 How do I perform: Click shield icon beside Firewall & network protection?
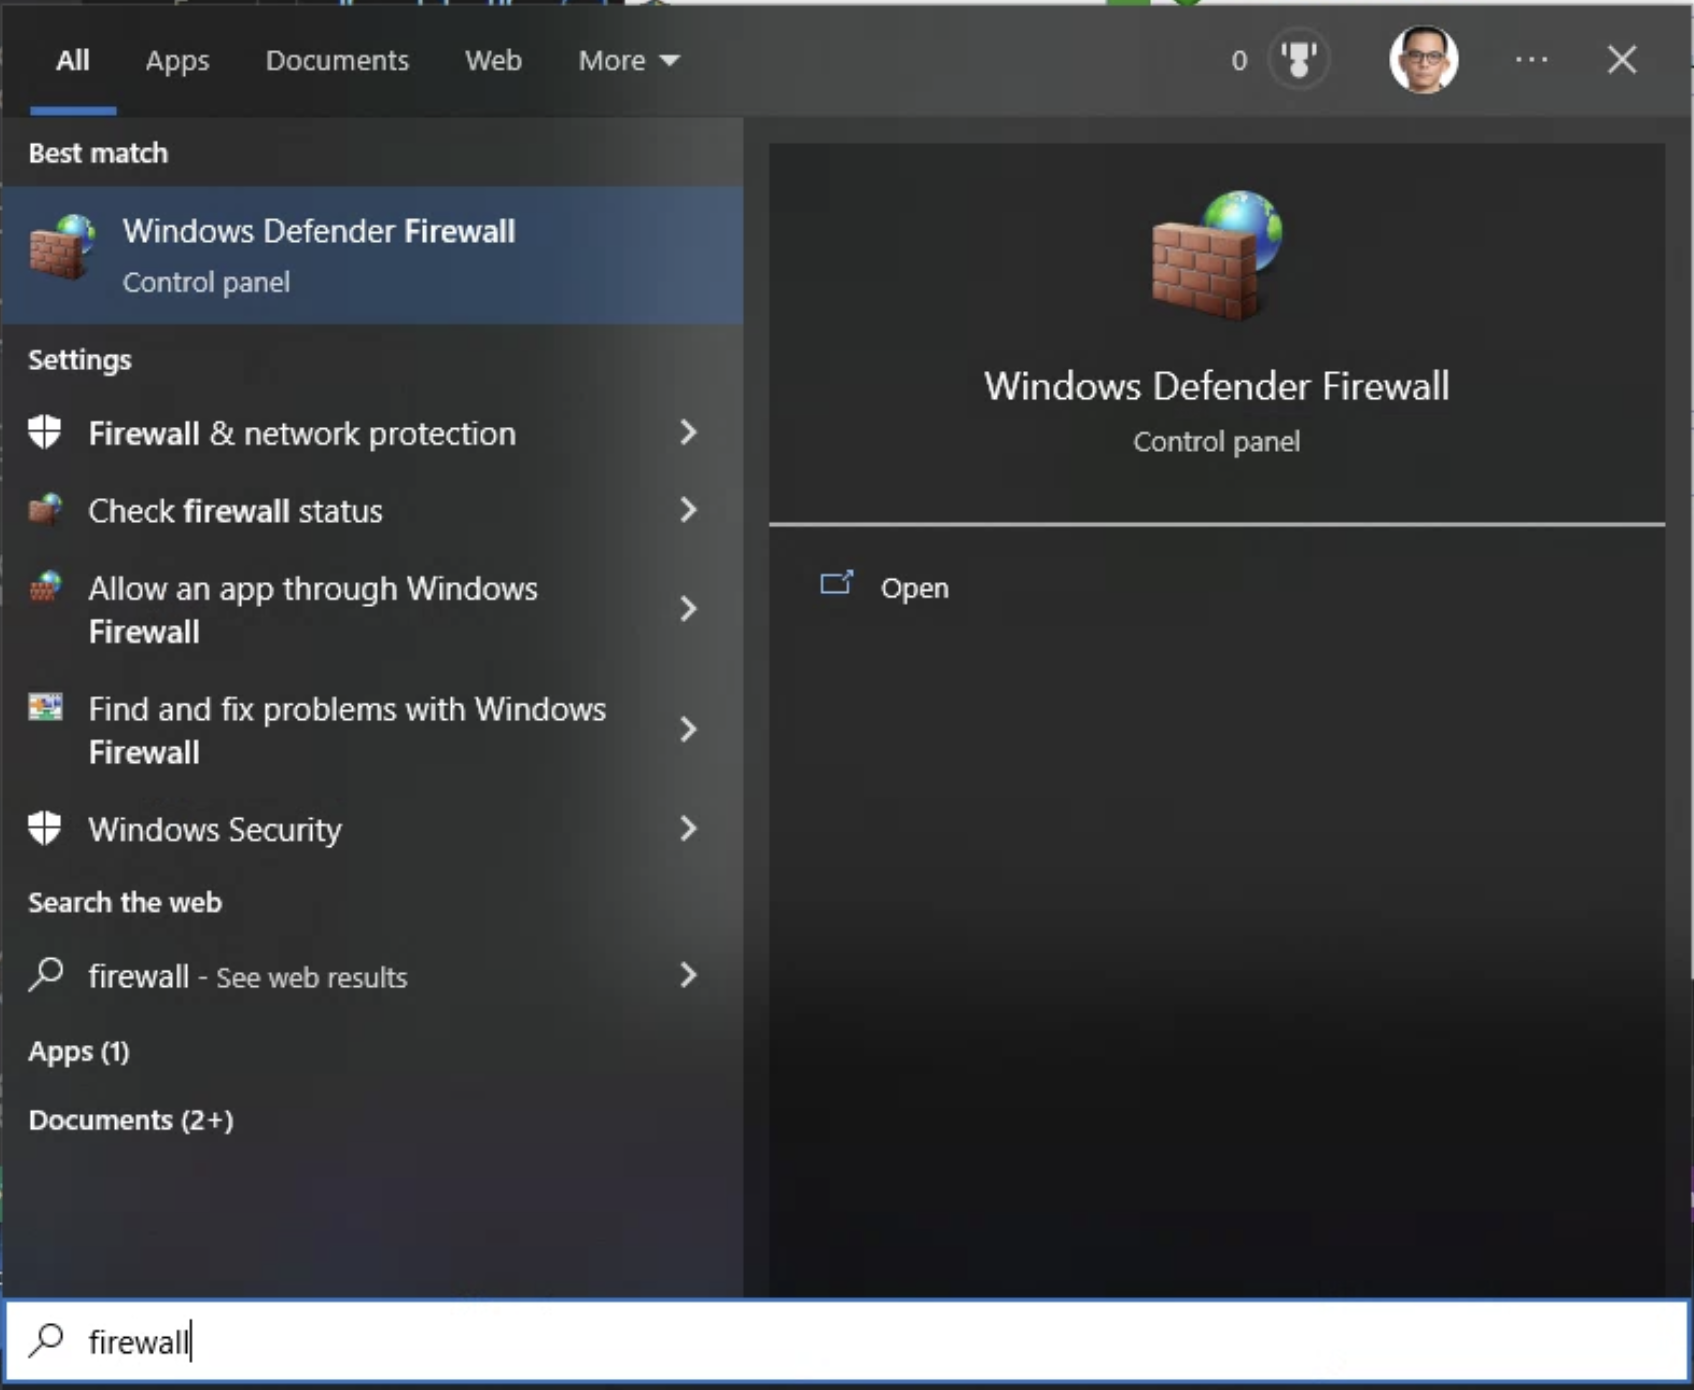tap(45, 433)
